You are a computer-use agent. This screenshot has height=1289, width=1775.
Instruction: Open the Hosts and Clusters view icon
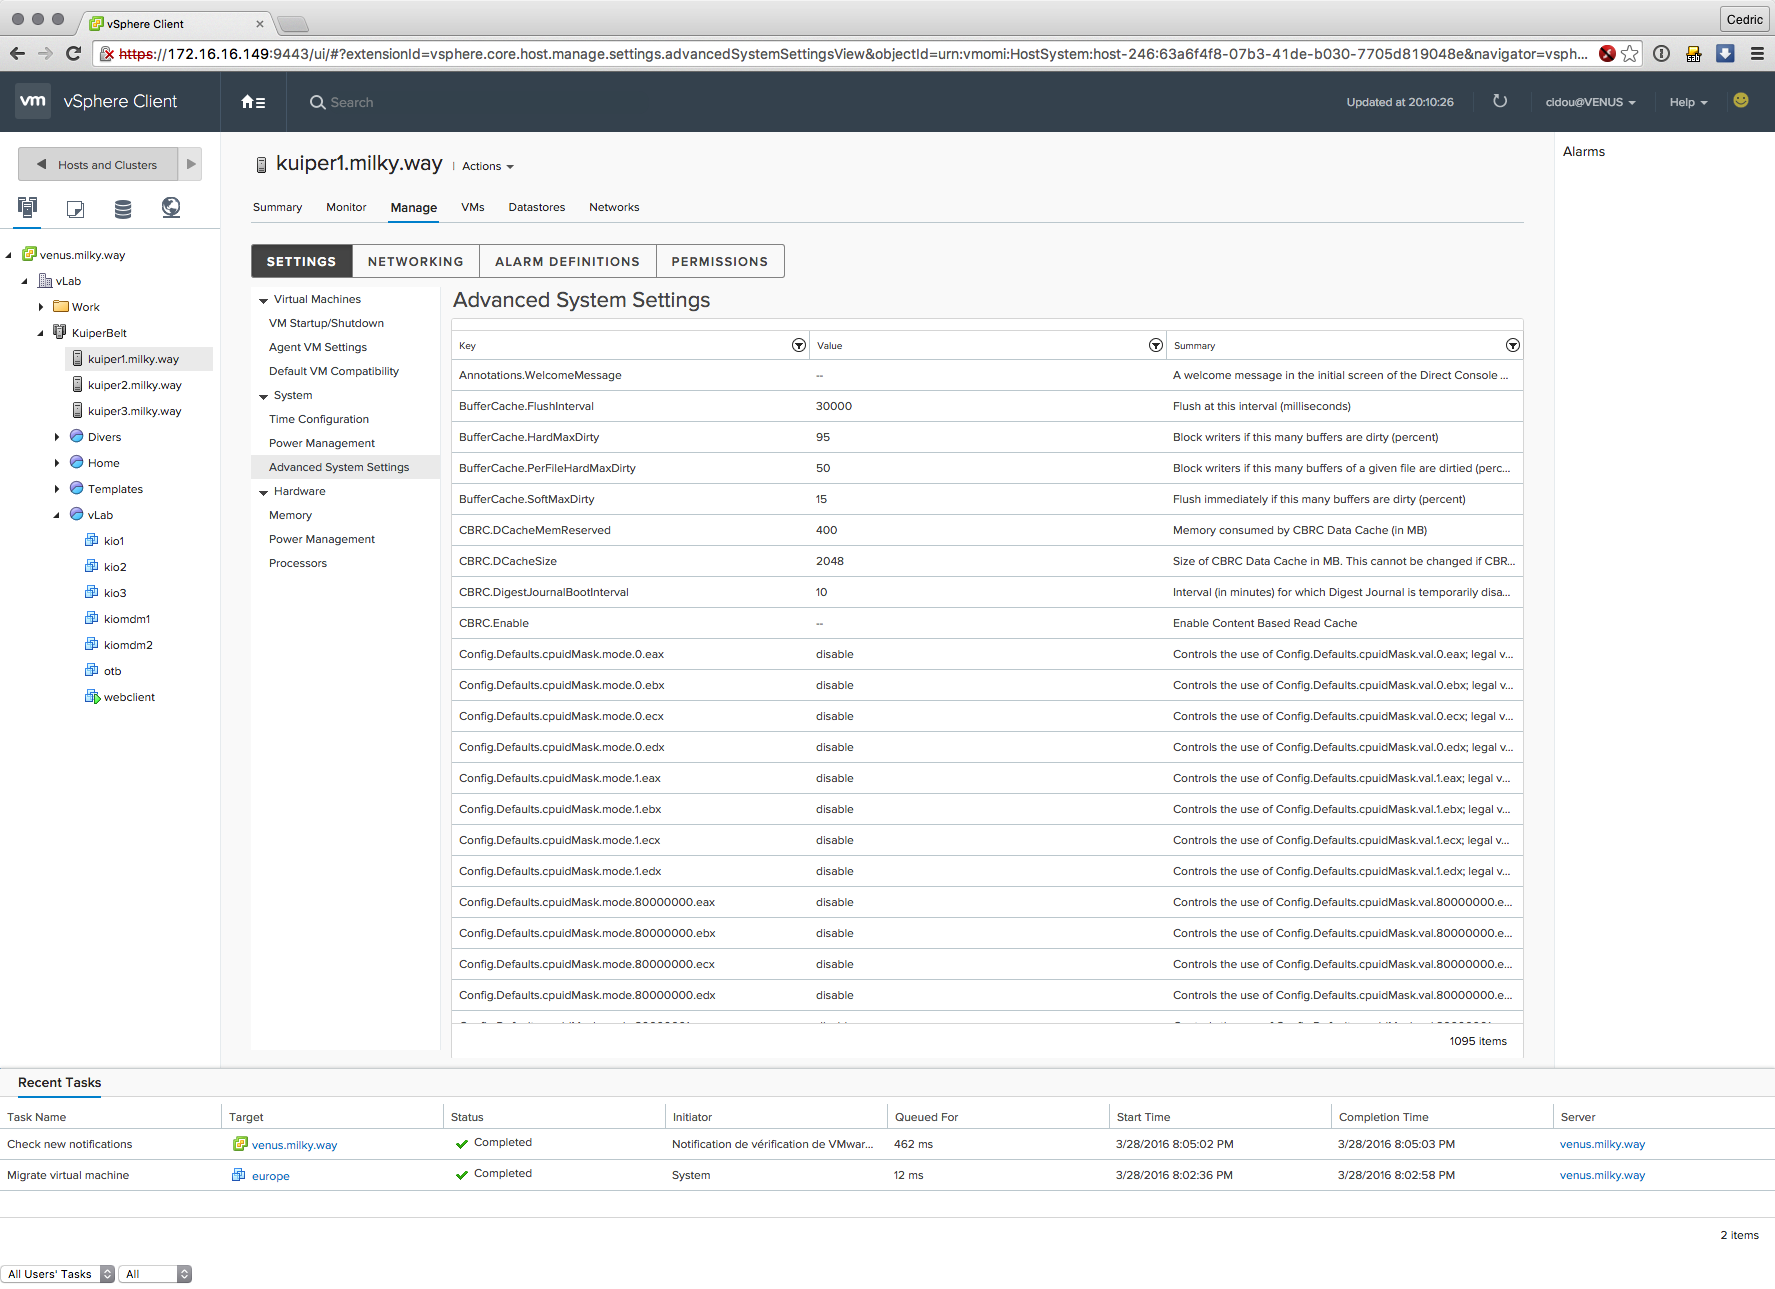[28, 207]
